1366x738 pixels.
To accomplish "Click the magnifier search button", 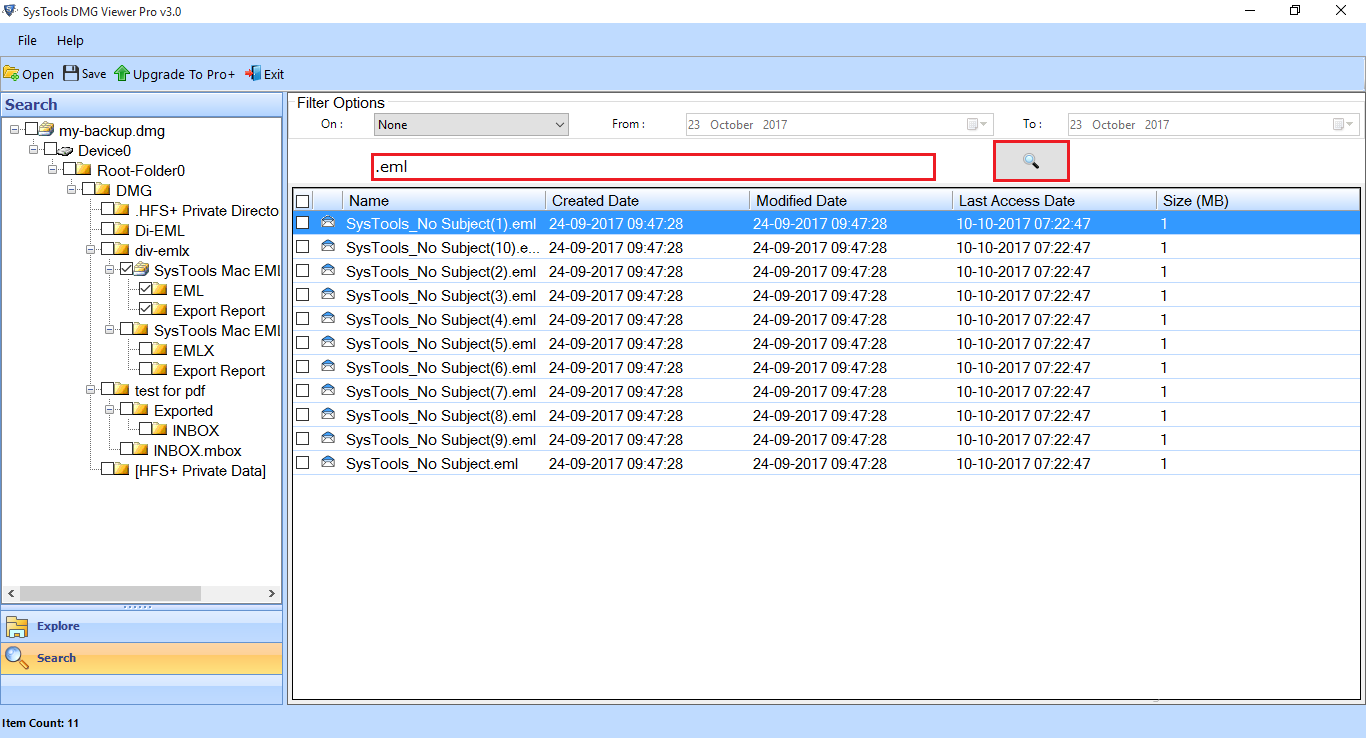I will pos(1031,161).
